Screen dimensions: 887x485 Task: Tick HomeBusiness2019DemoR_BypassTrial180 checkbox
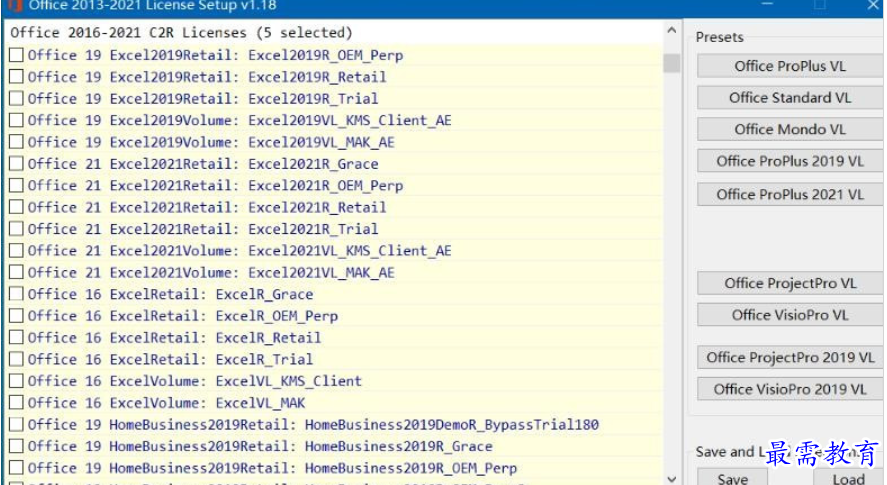tap(16, 424)
